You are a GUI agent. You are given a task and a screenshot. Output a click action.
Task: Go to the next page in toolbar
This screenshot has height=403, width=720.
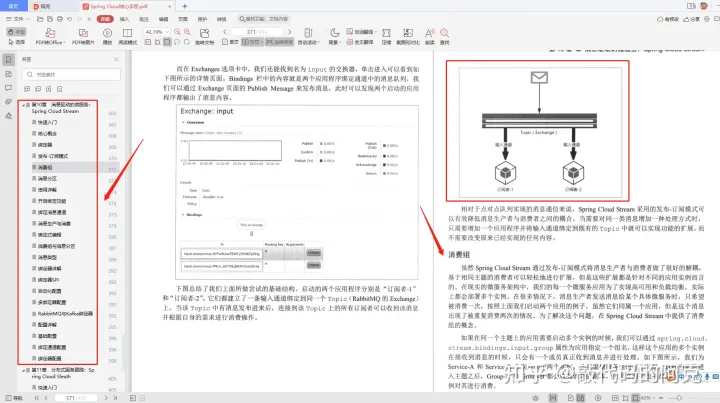point(289,32)
